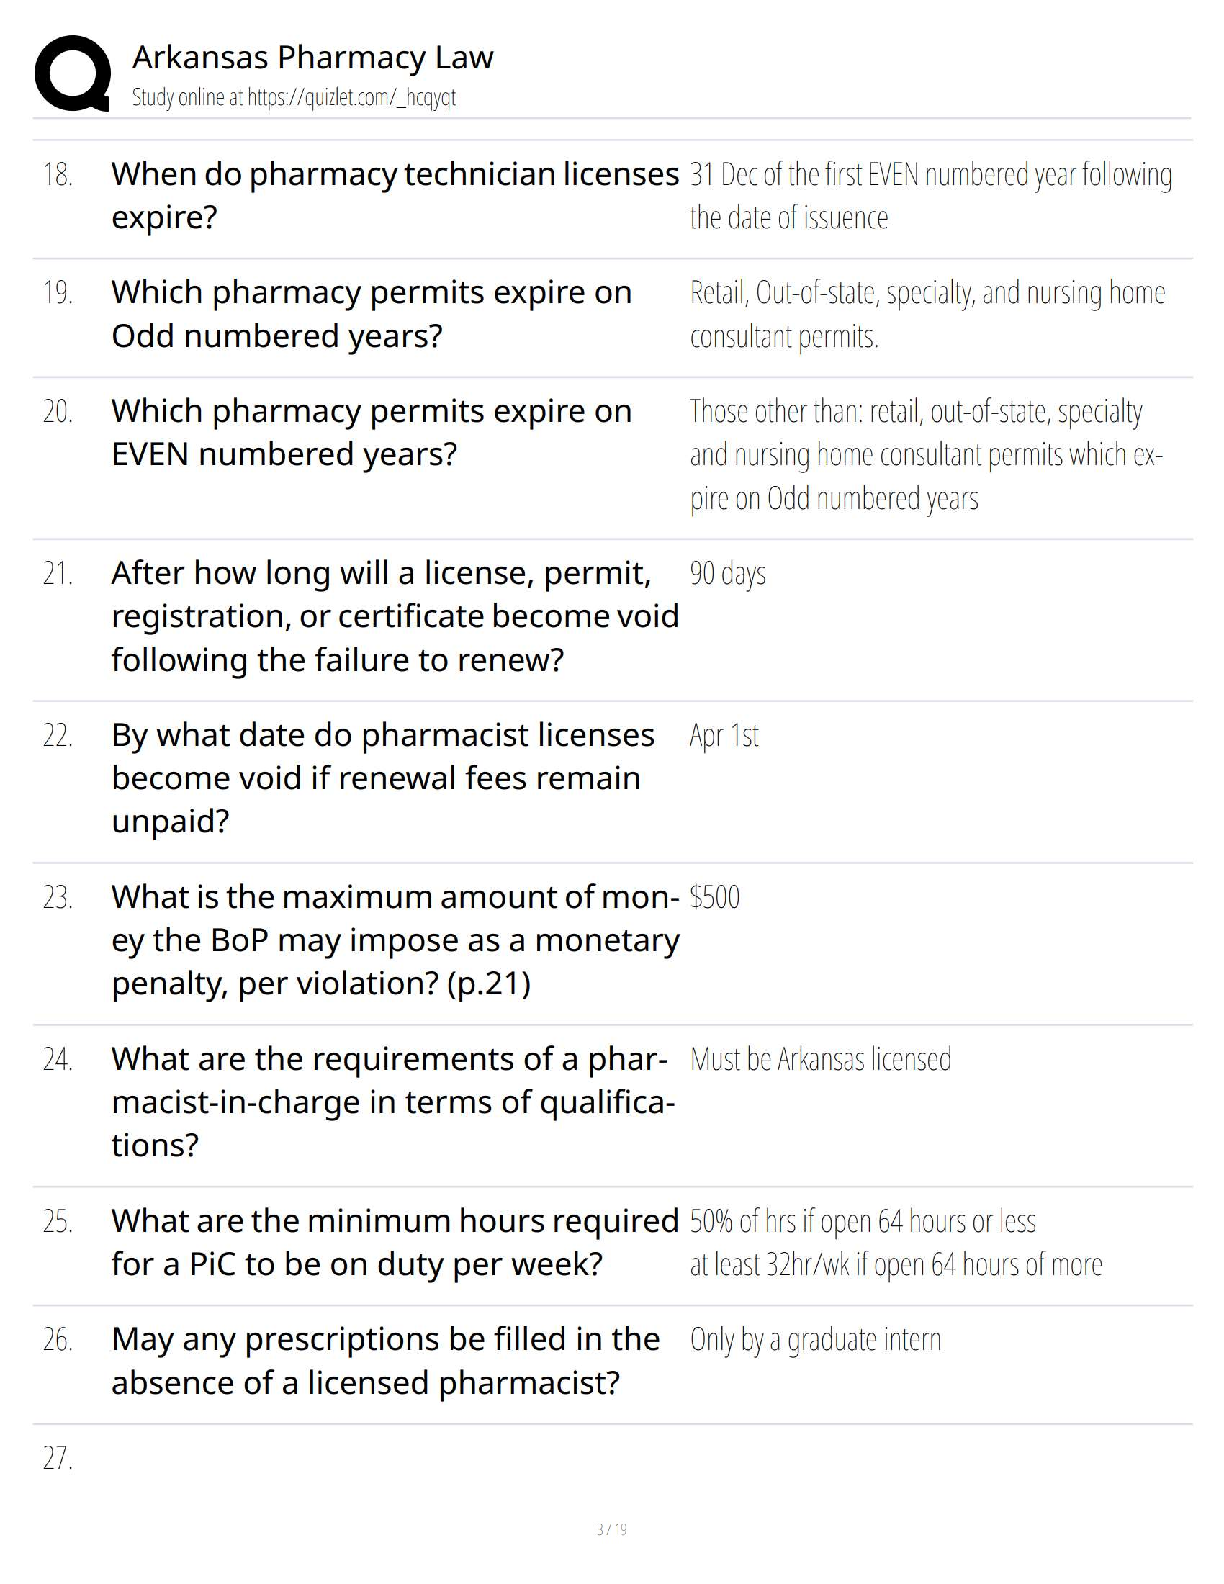Select question 22 about unpaid renewal fees
This screenshot has height=1584, width=1224.
coord(383,778)
